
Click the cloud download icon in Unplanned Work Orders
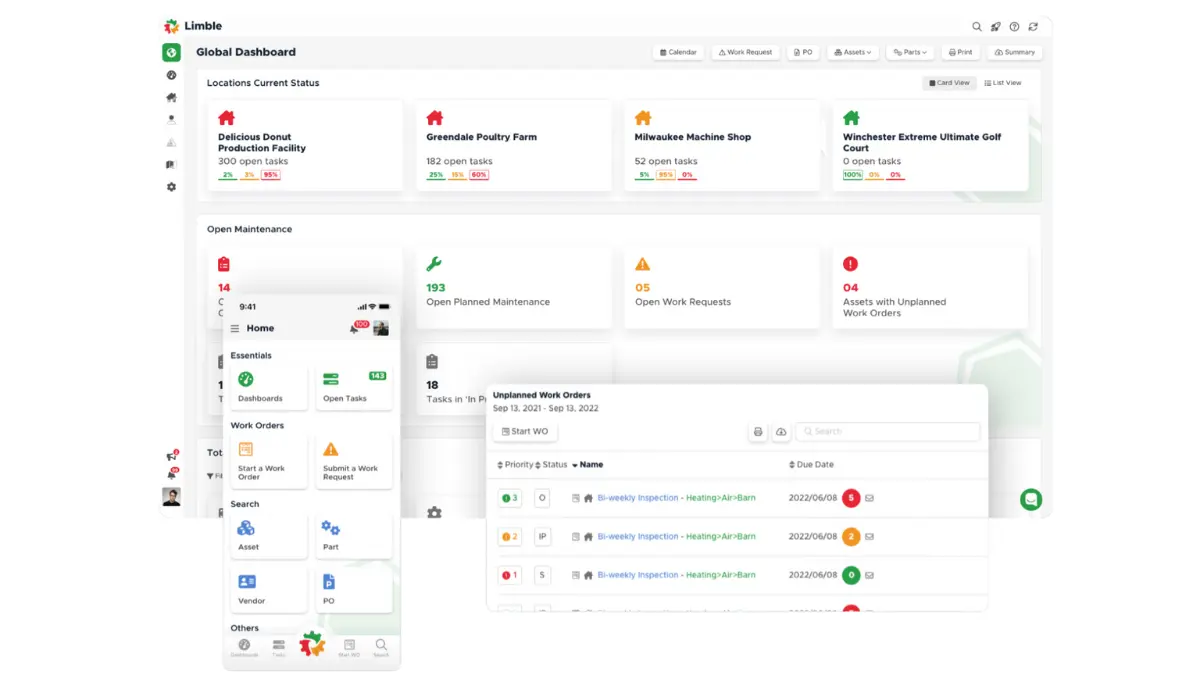pyautogui.click(x=781, y=431)
